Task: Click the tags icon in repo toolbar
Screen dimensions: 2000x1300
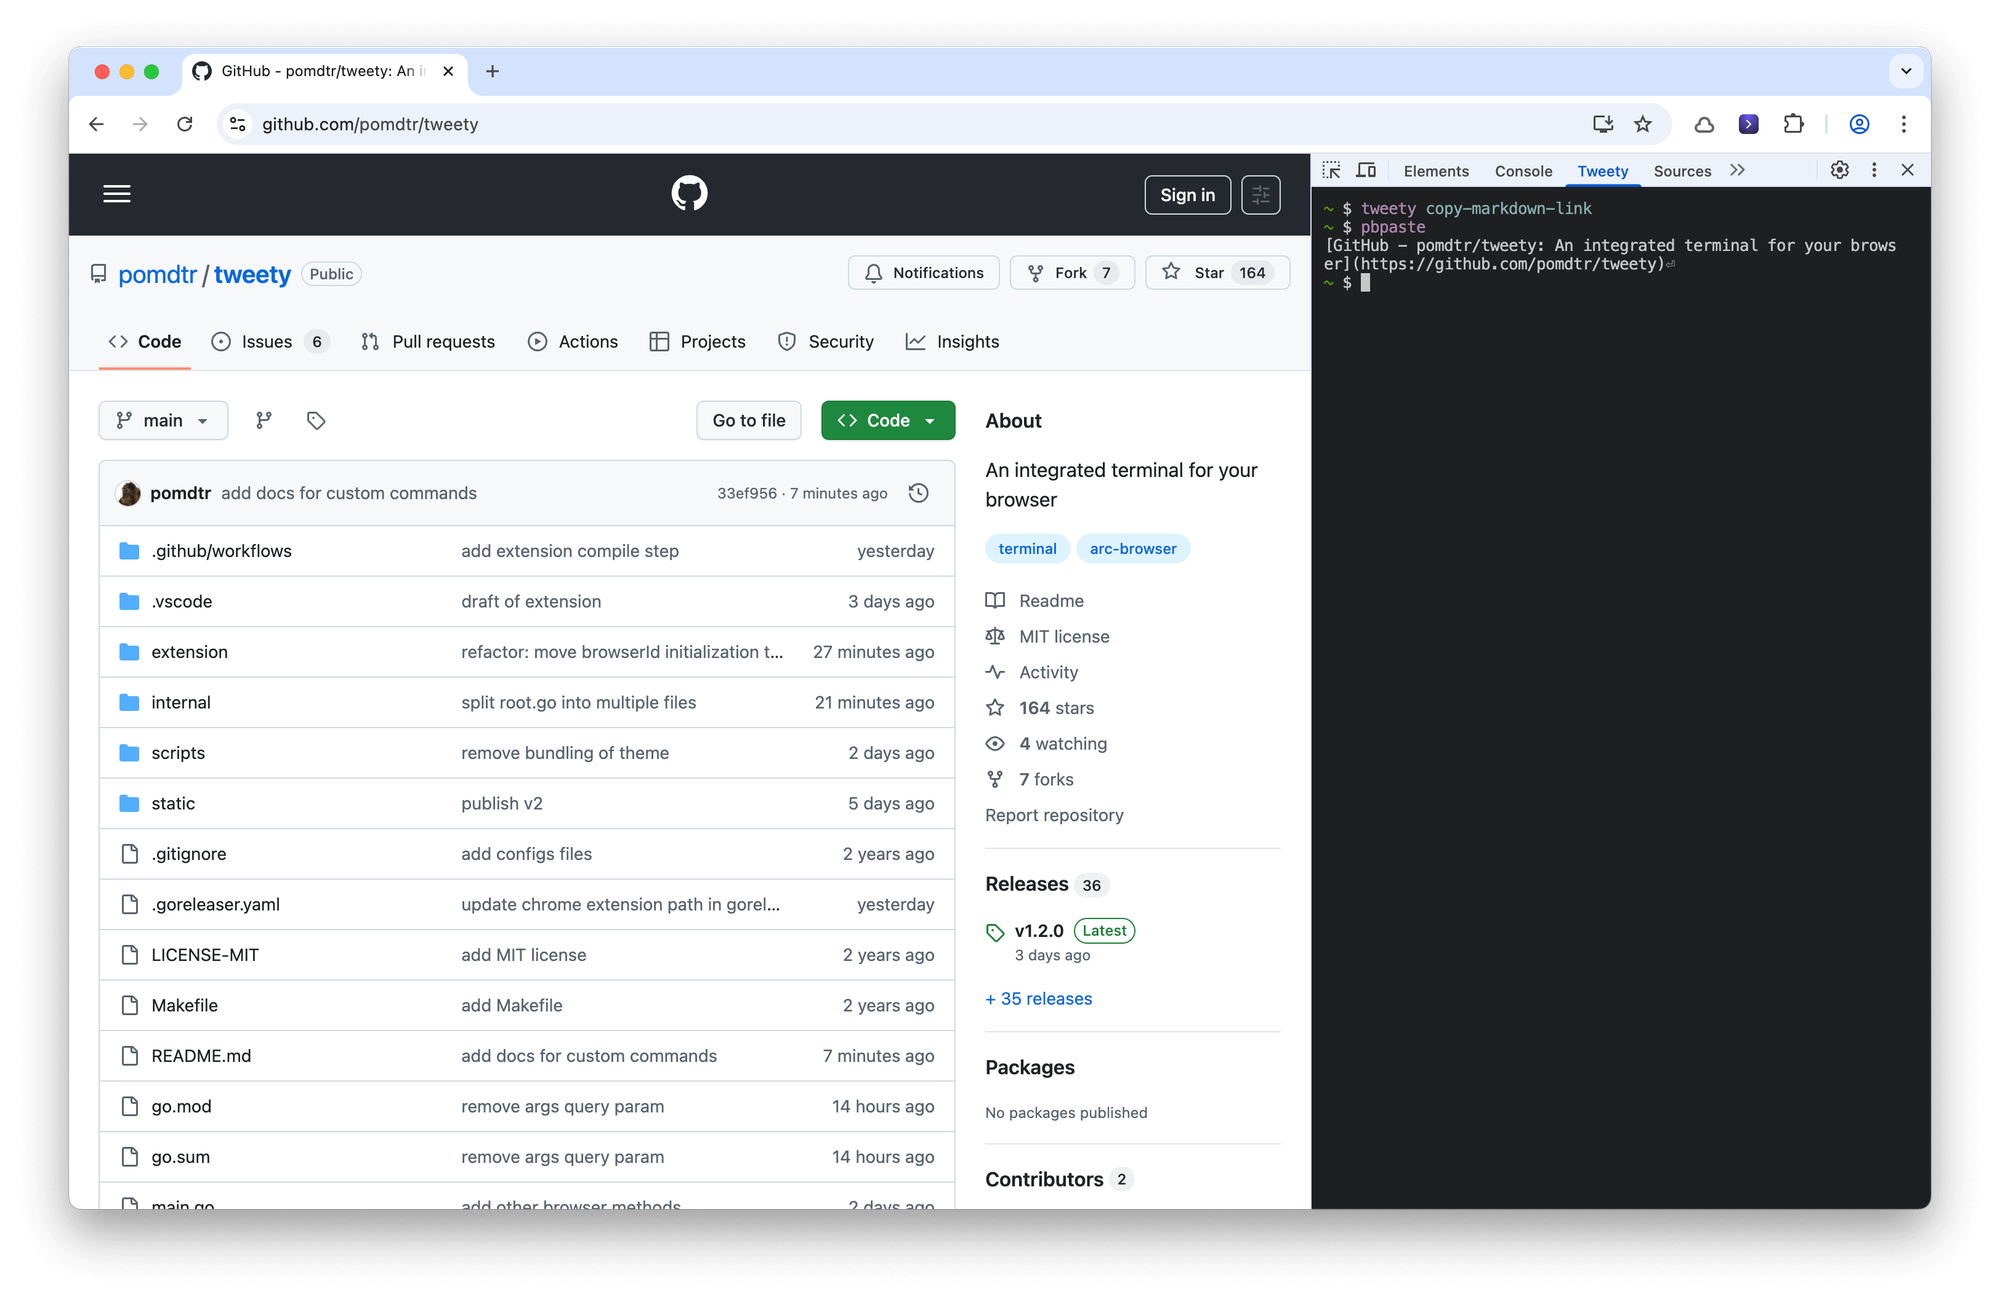Action: 316,421
